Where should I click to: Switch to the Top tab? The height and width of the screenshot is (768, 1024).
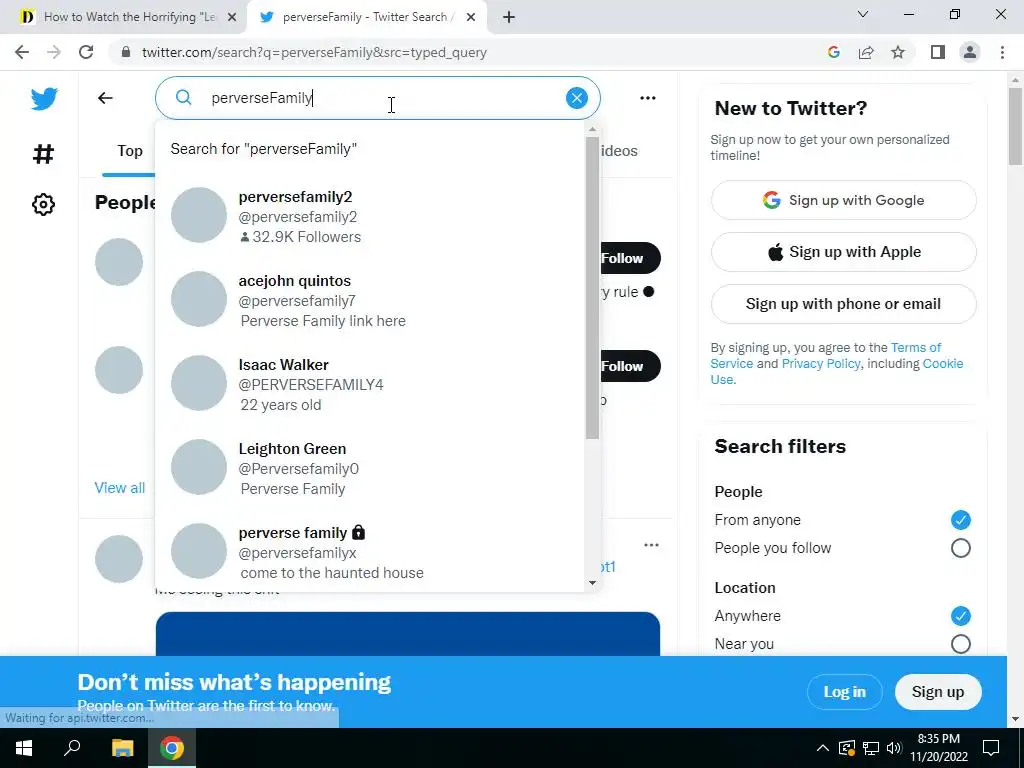129,151
